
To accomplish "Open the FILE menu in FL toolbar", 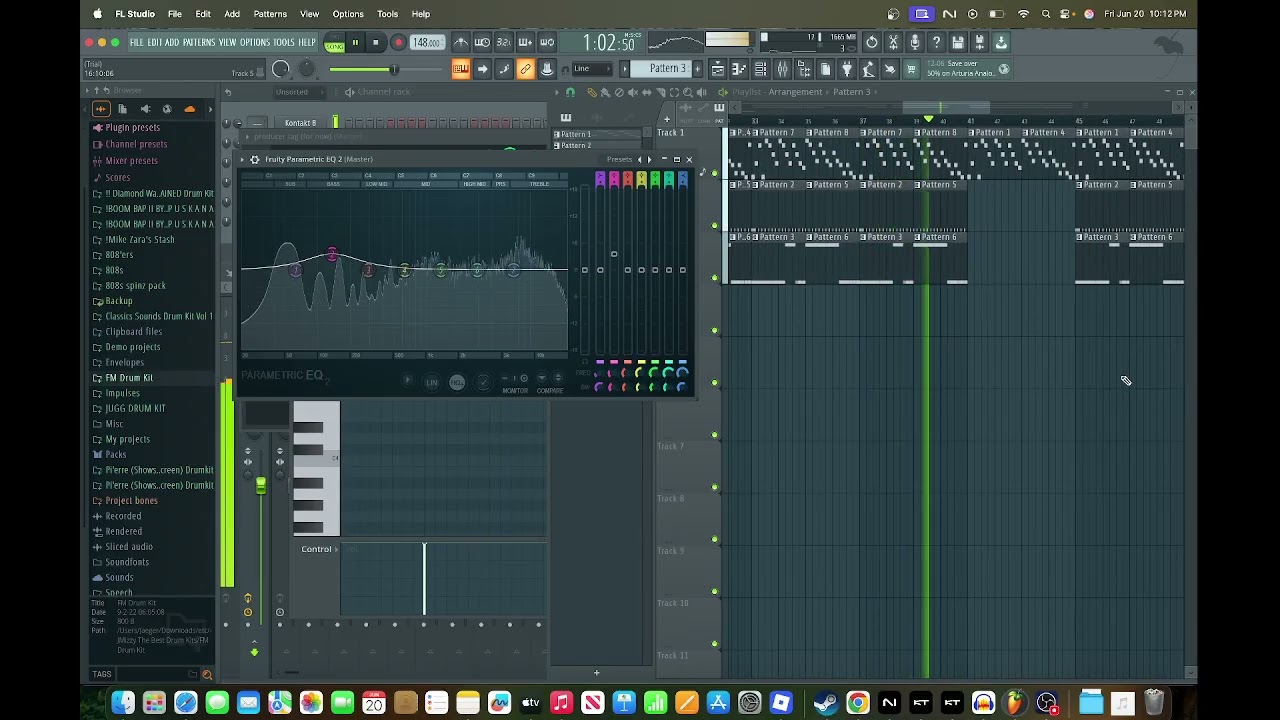I will 136,43.
